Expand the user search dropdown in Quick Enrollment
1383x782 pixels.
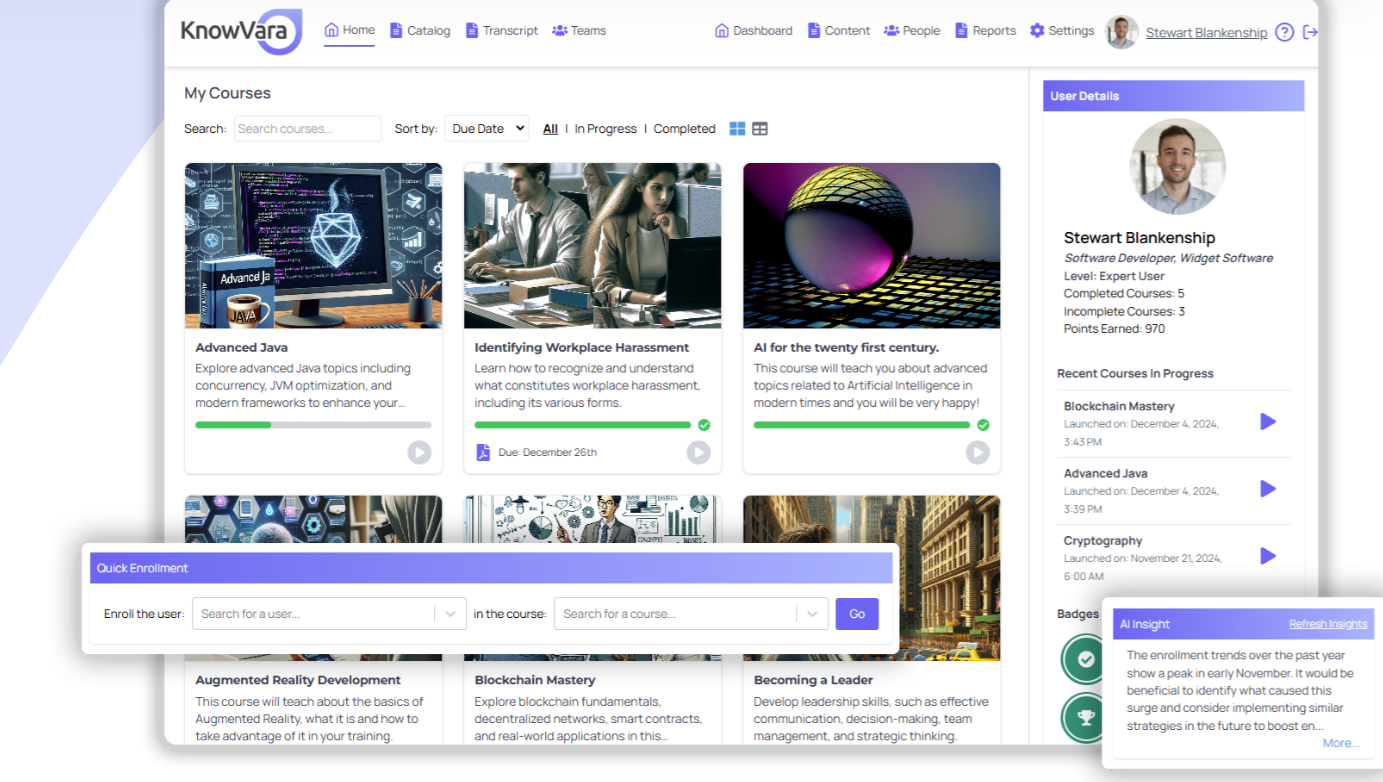click(x=450, y=613)
